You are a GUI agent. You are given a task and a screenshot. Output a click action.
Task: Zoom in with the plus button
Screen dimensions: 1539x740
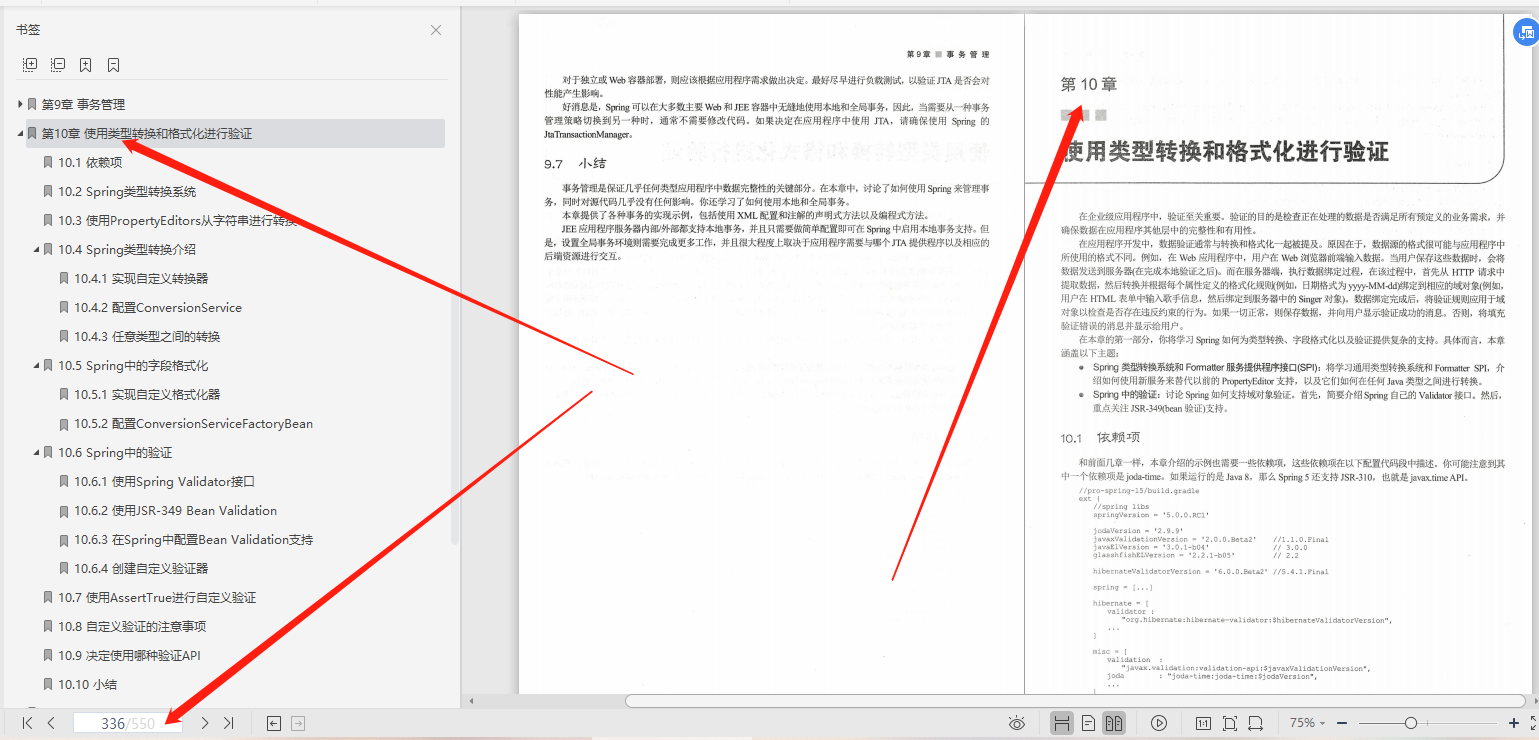pos(1514,723)
